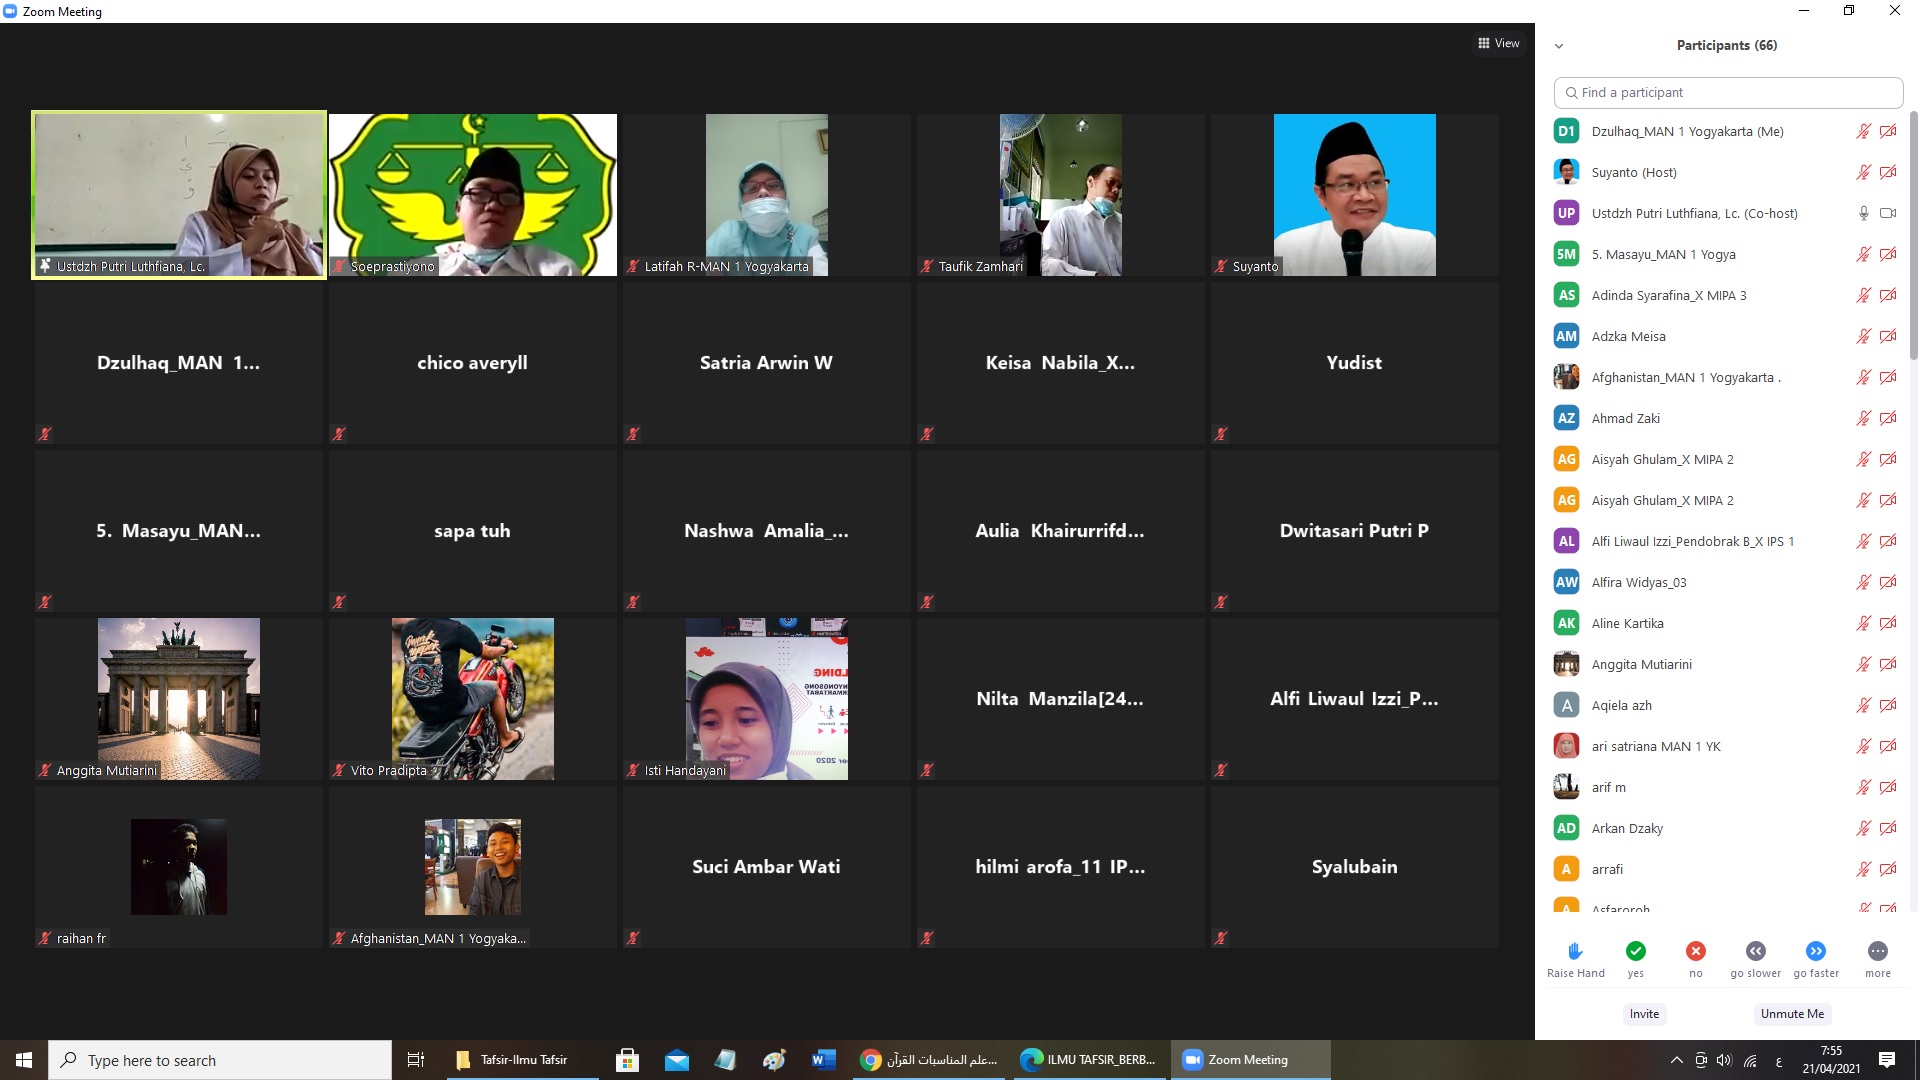Click chico averyll participant tile

click(x=473, y=363)
